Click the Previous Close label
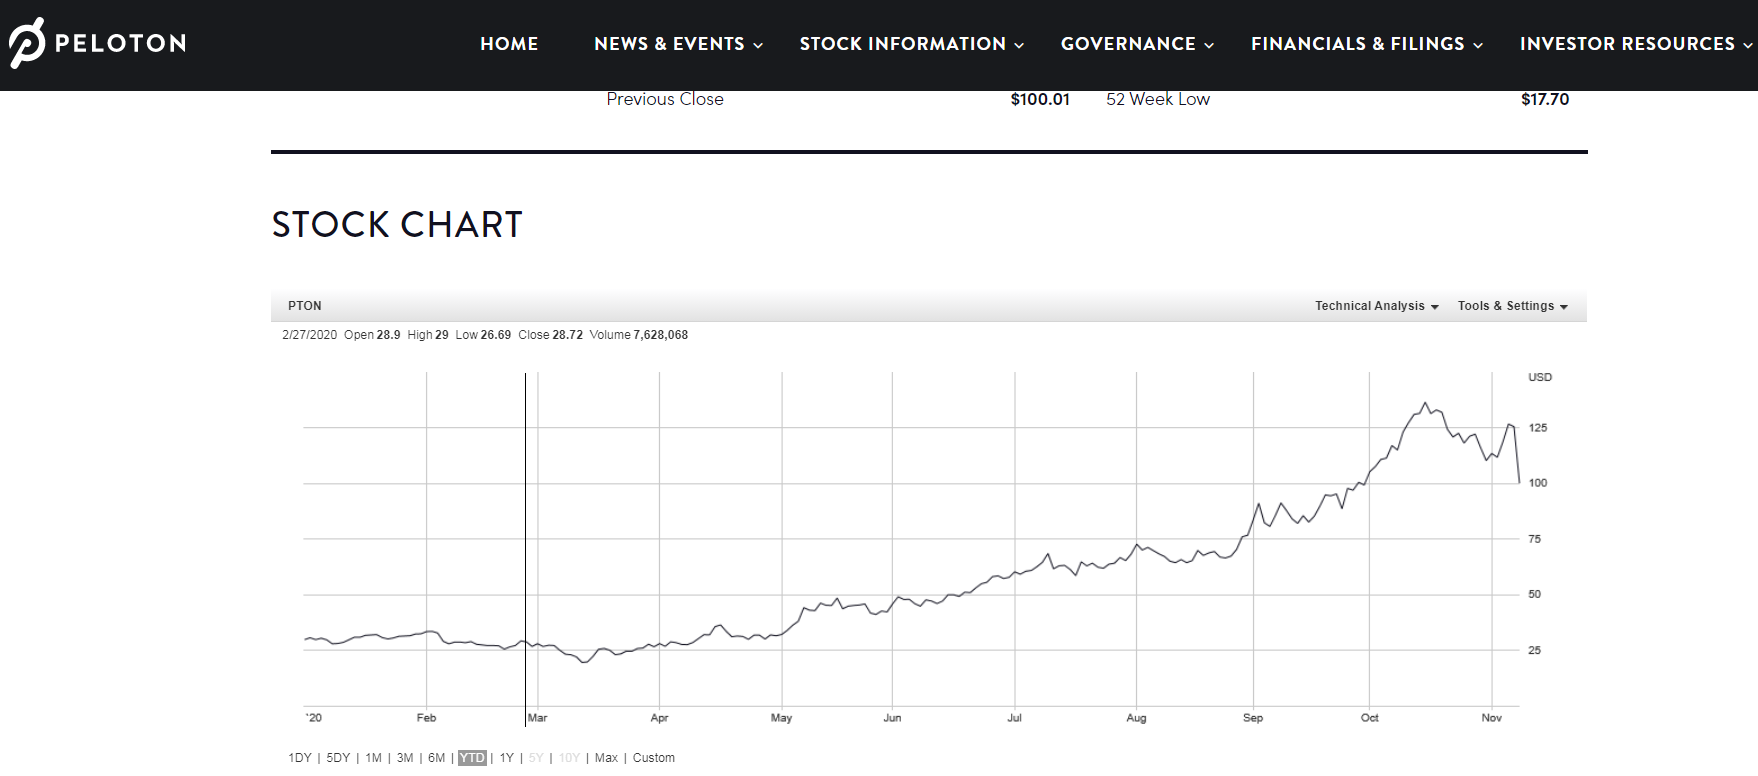The height and width of the screenshot is (776, 1758). [665, 99]
